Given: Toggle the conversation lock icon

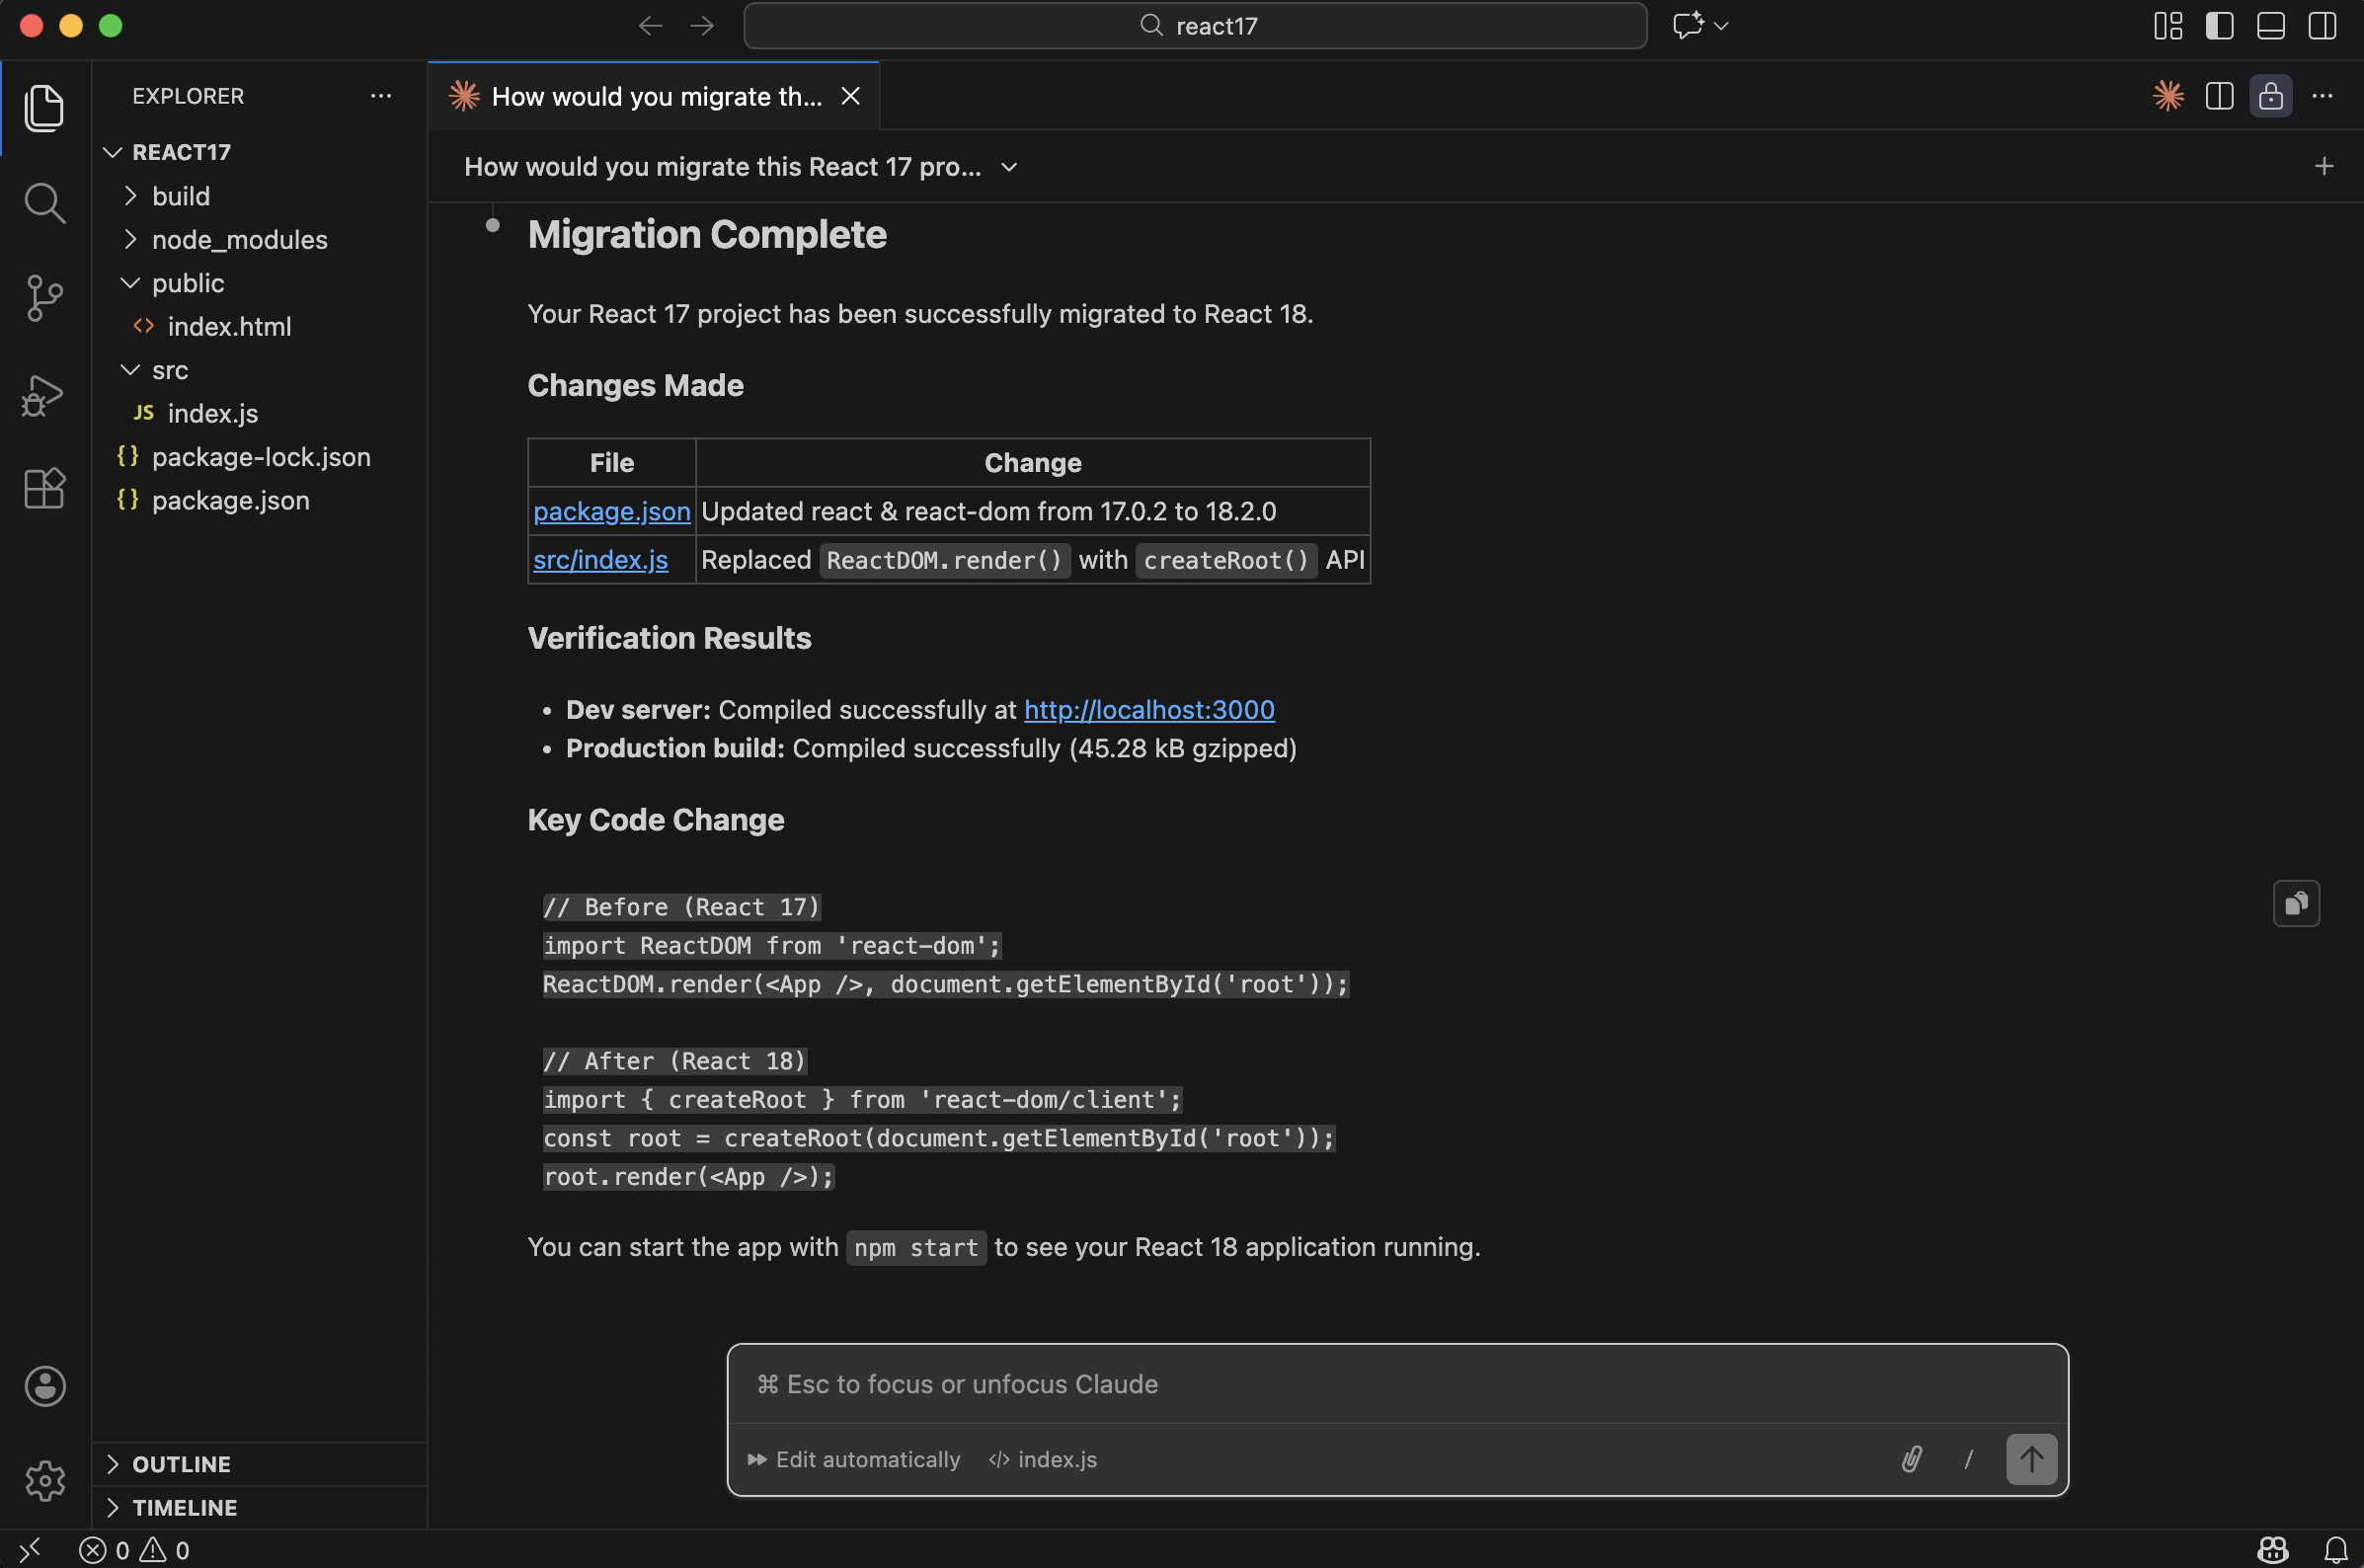Looking at the screenshot, I should [2270, 96].
